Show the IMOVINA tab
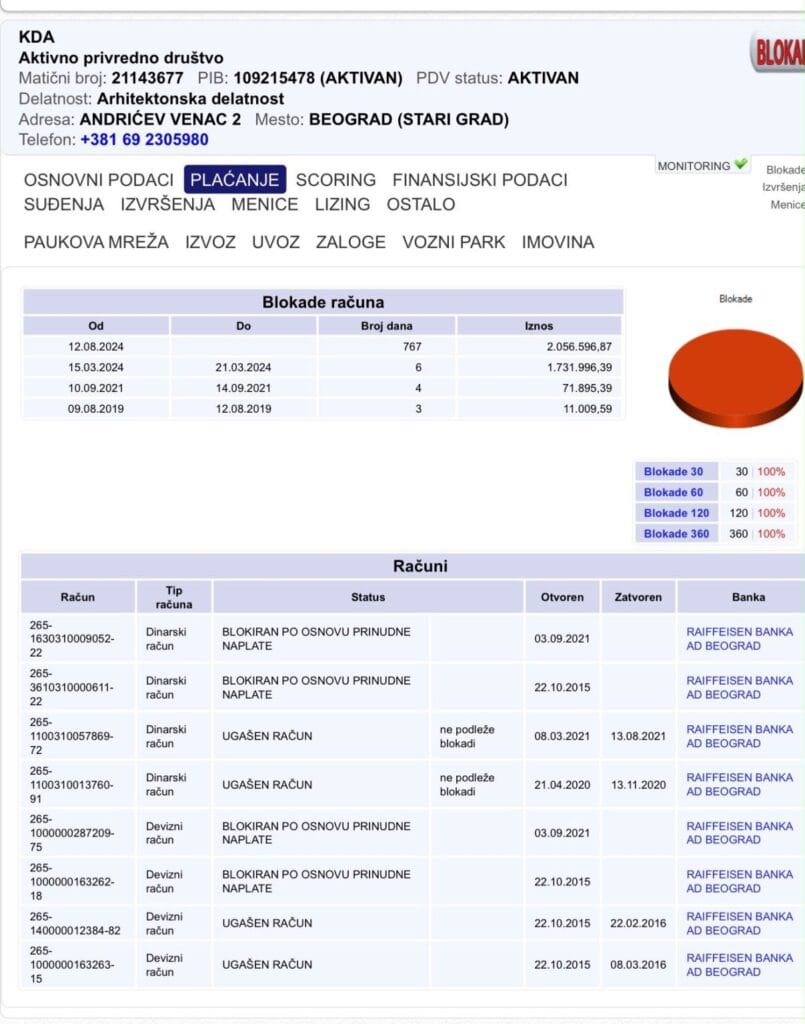 558,242
